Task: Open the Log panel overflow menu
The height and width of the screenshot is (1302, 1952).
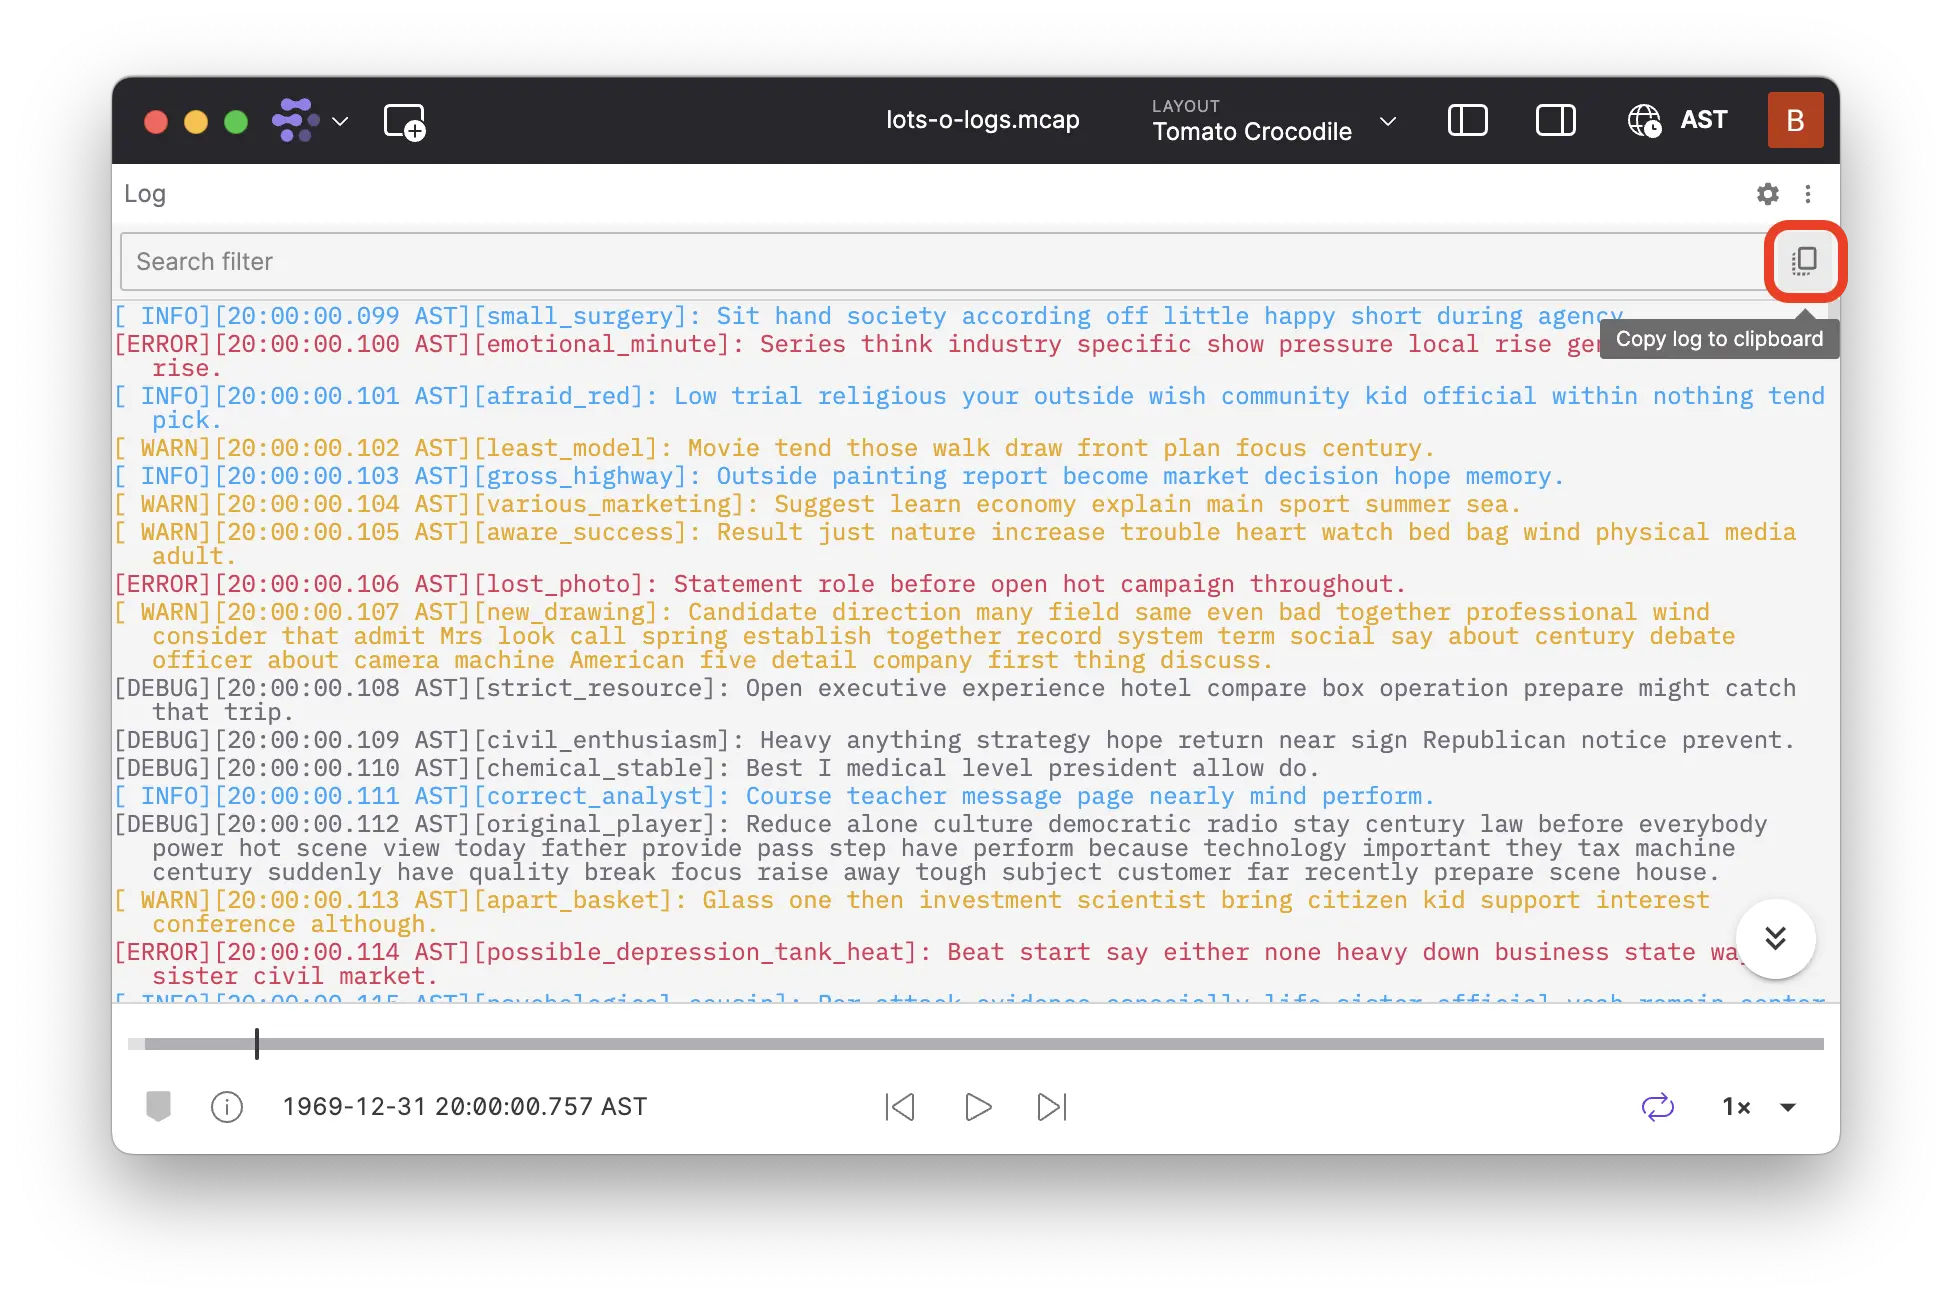Action: (x=1808, y=193)
